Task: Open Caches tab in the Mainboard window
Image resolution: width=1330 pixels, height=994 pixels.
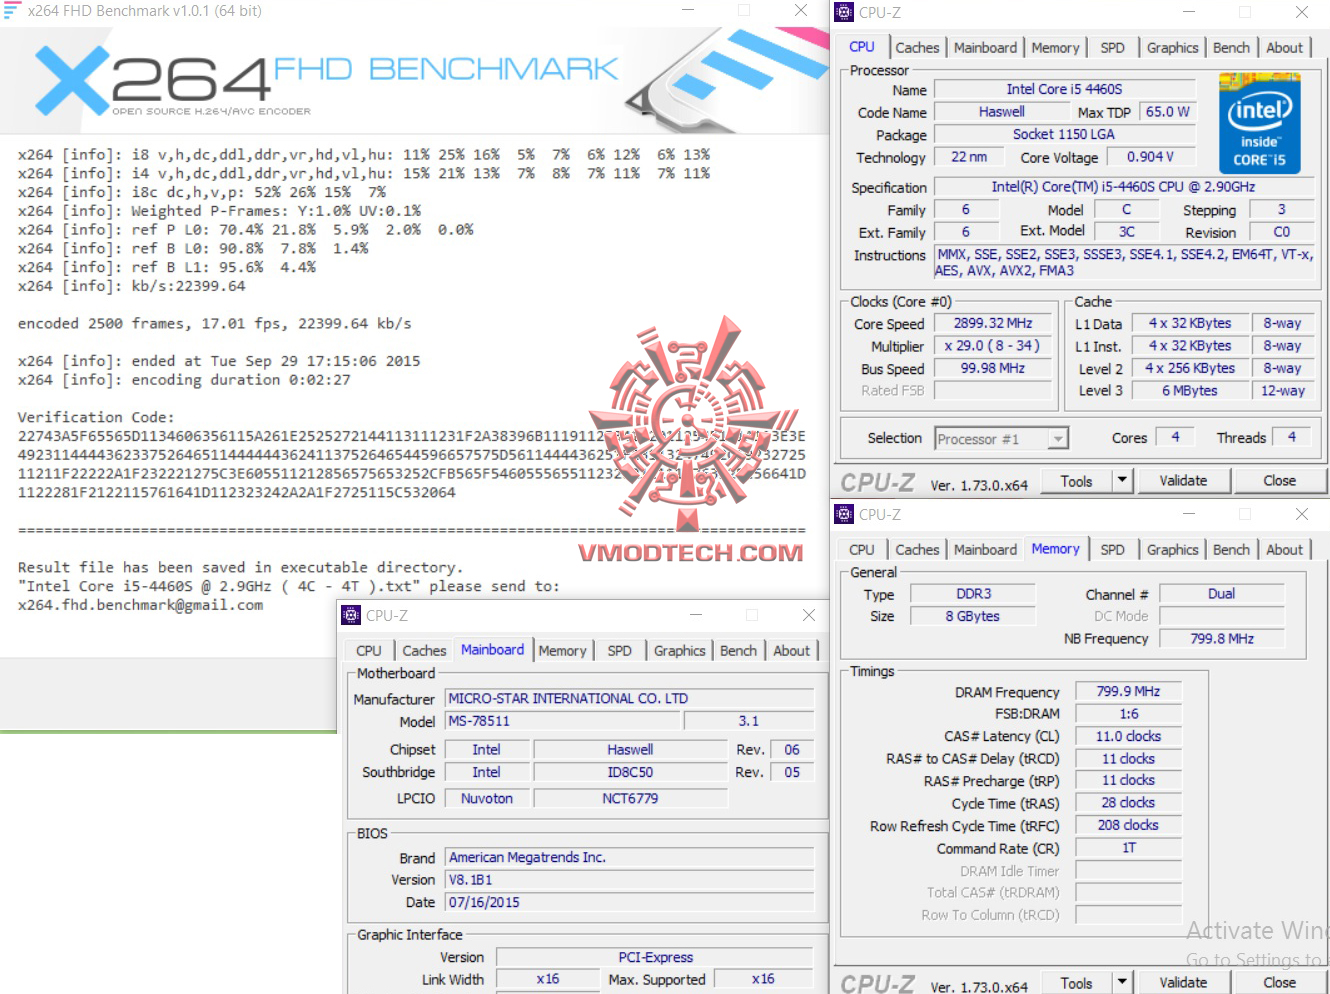Action: 424,651
